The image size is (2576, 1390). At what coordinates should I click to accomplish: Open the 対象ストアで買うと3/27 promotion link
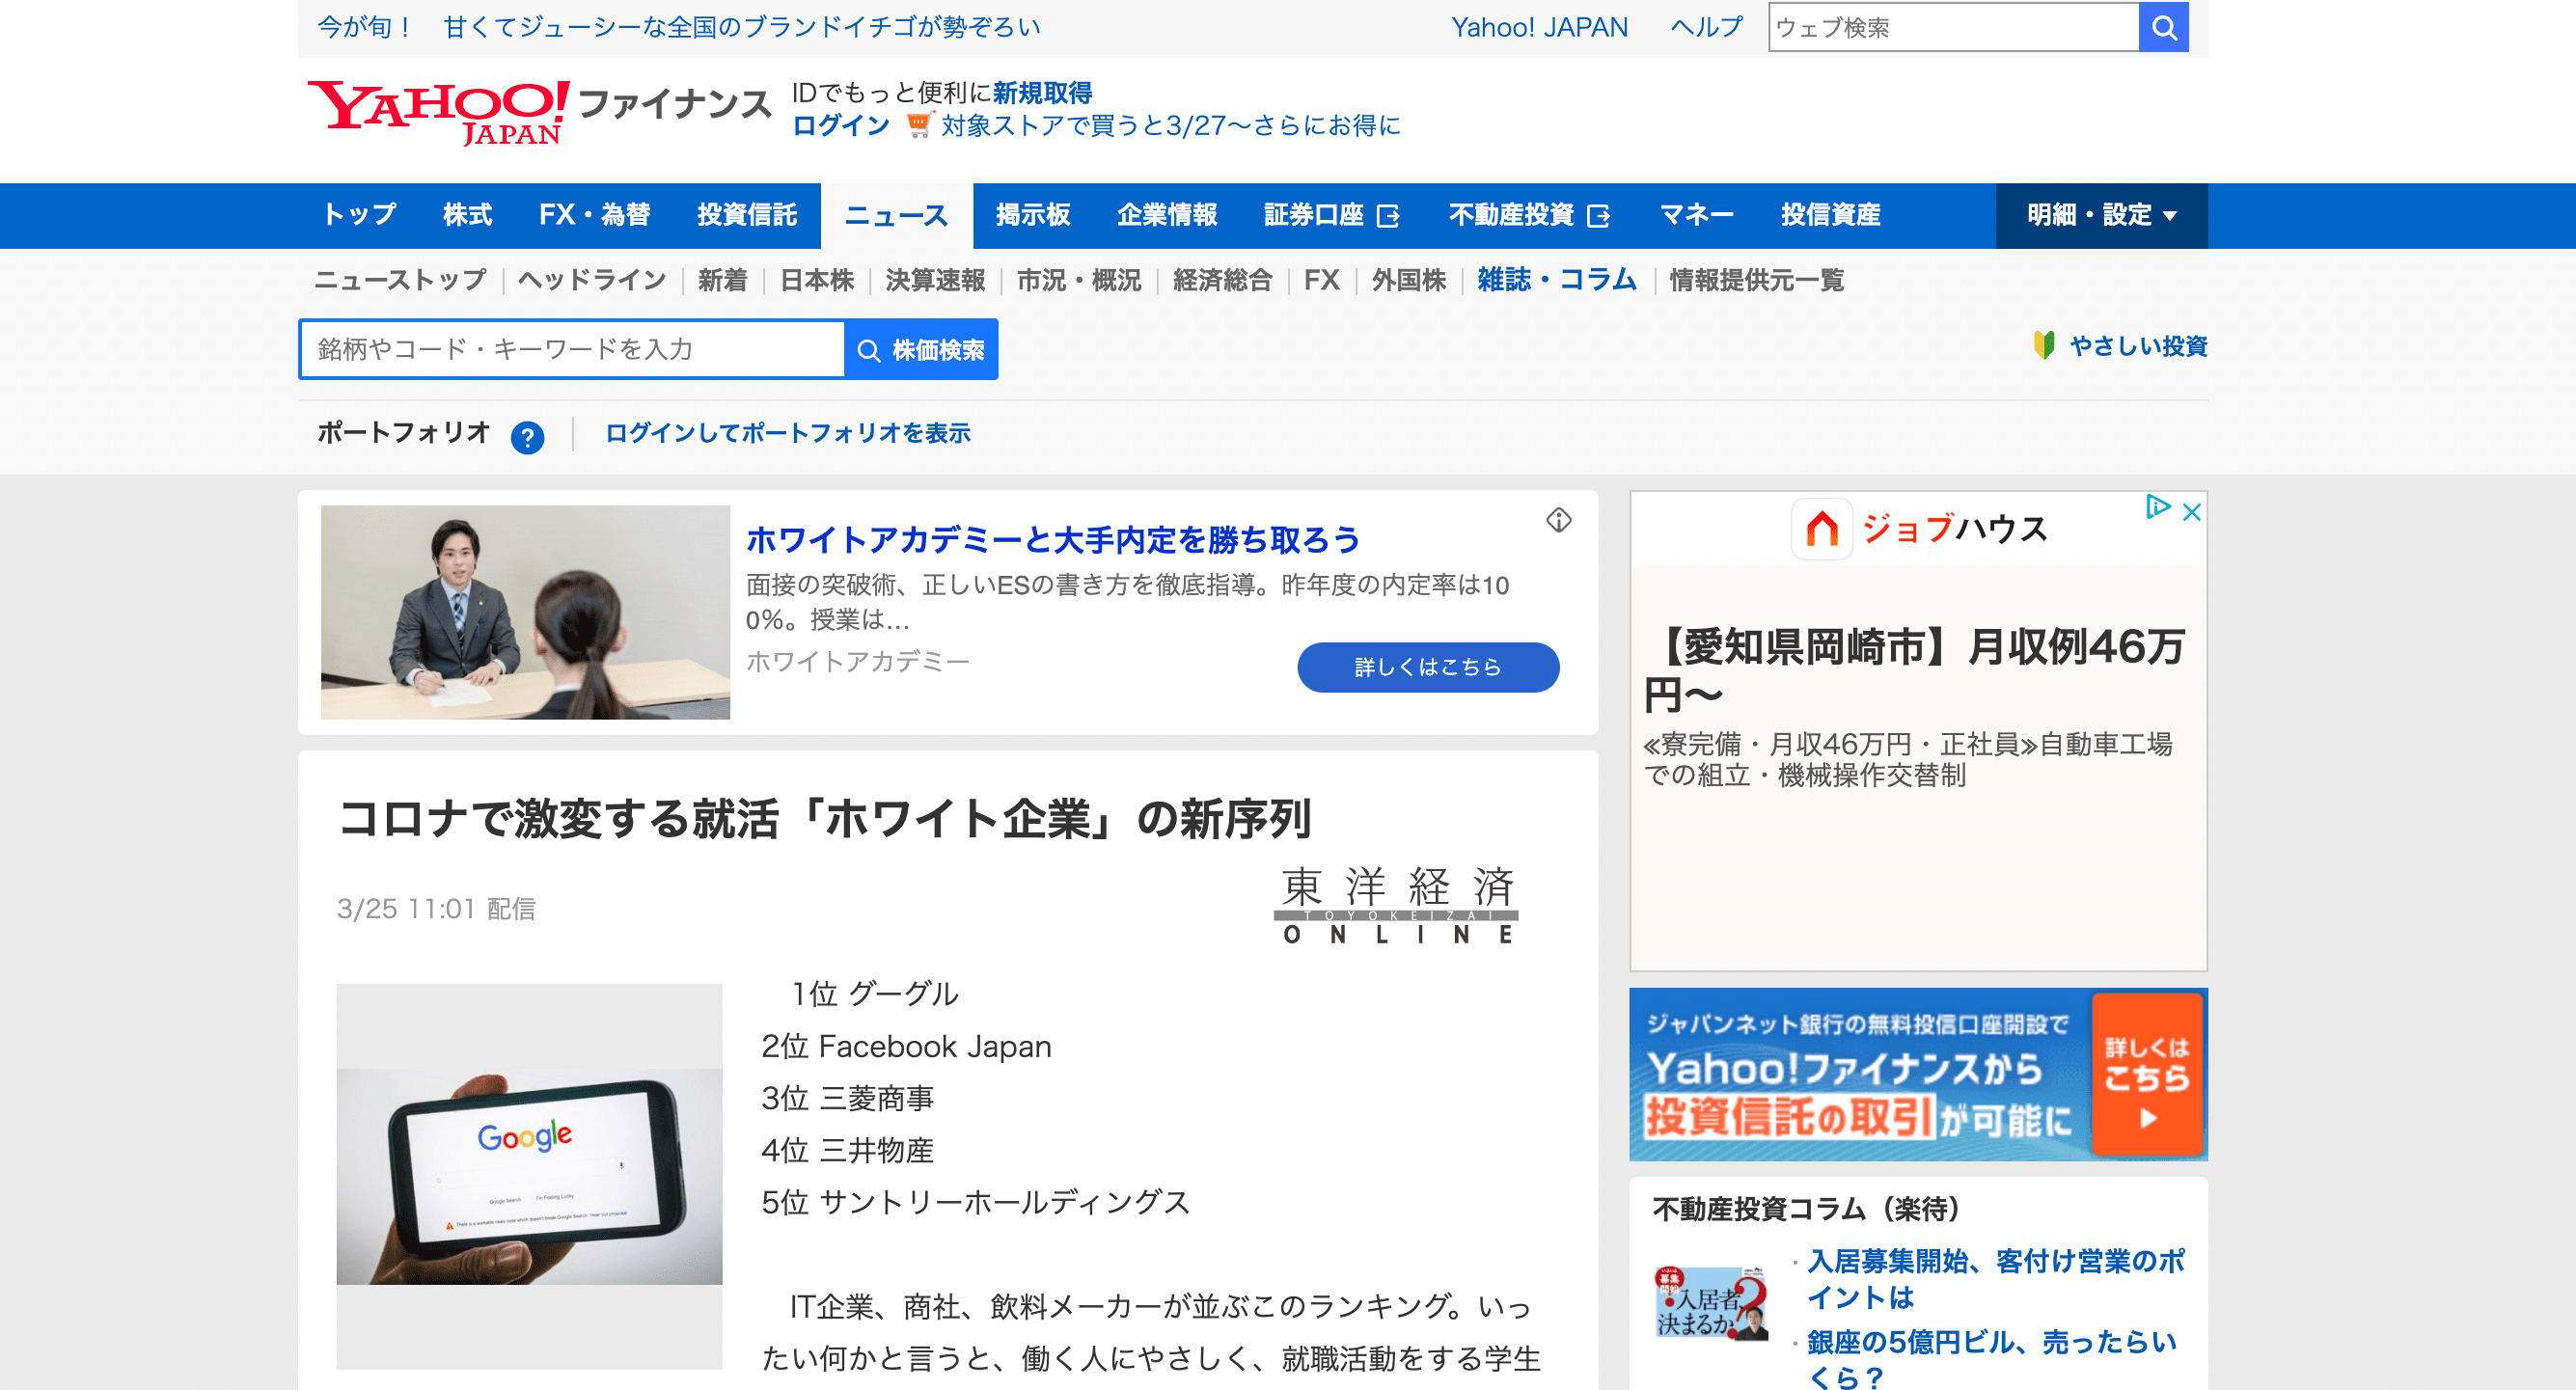tap(1170, 125)
